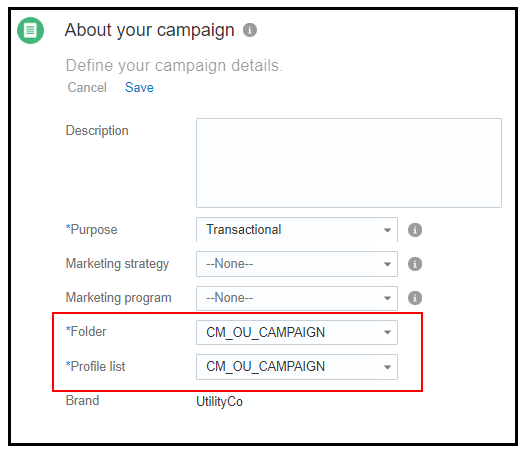Expand the Marketing program dropdown
This screenshot has width=525, height=454.
297,298
